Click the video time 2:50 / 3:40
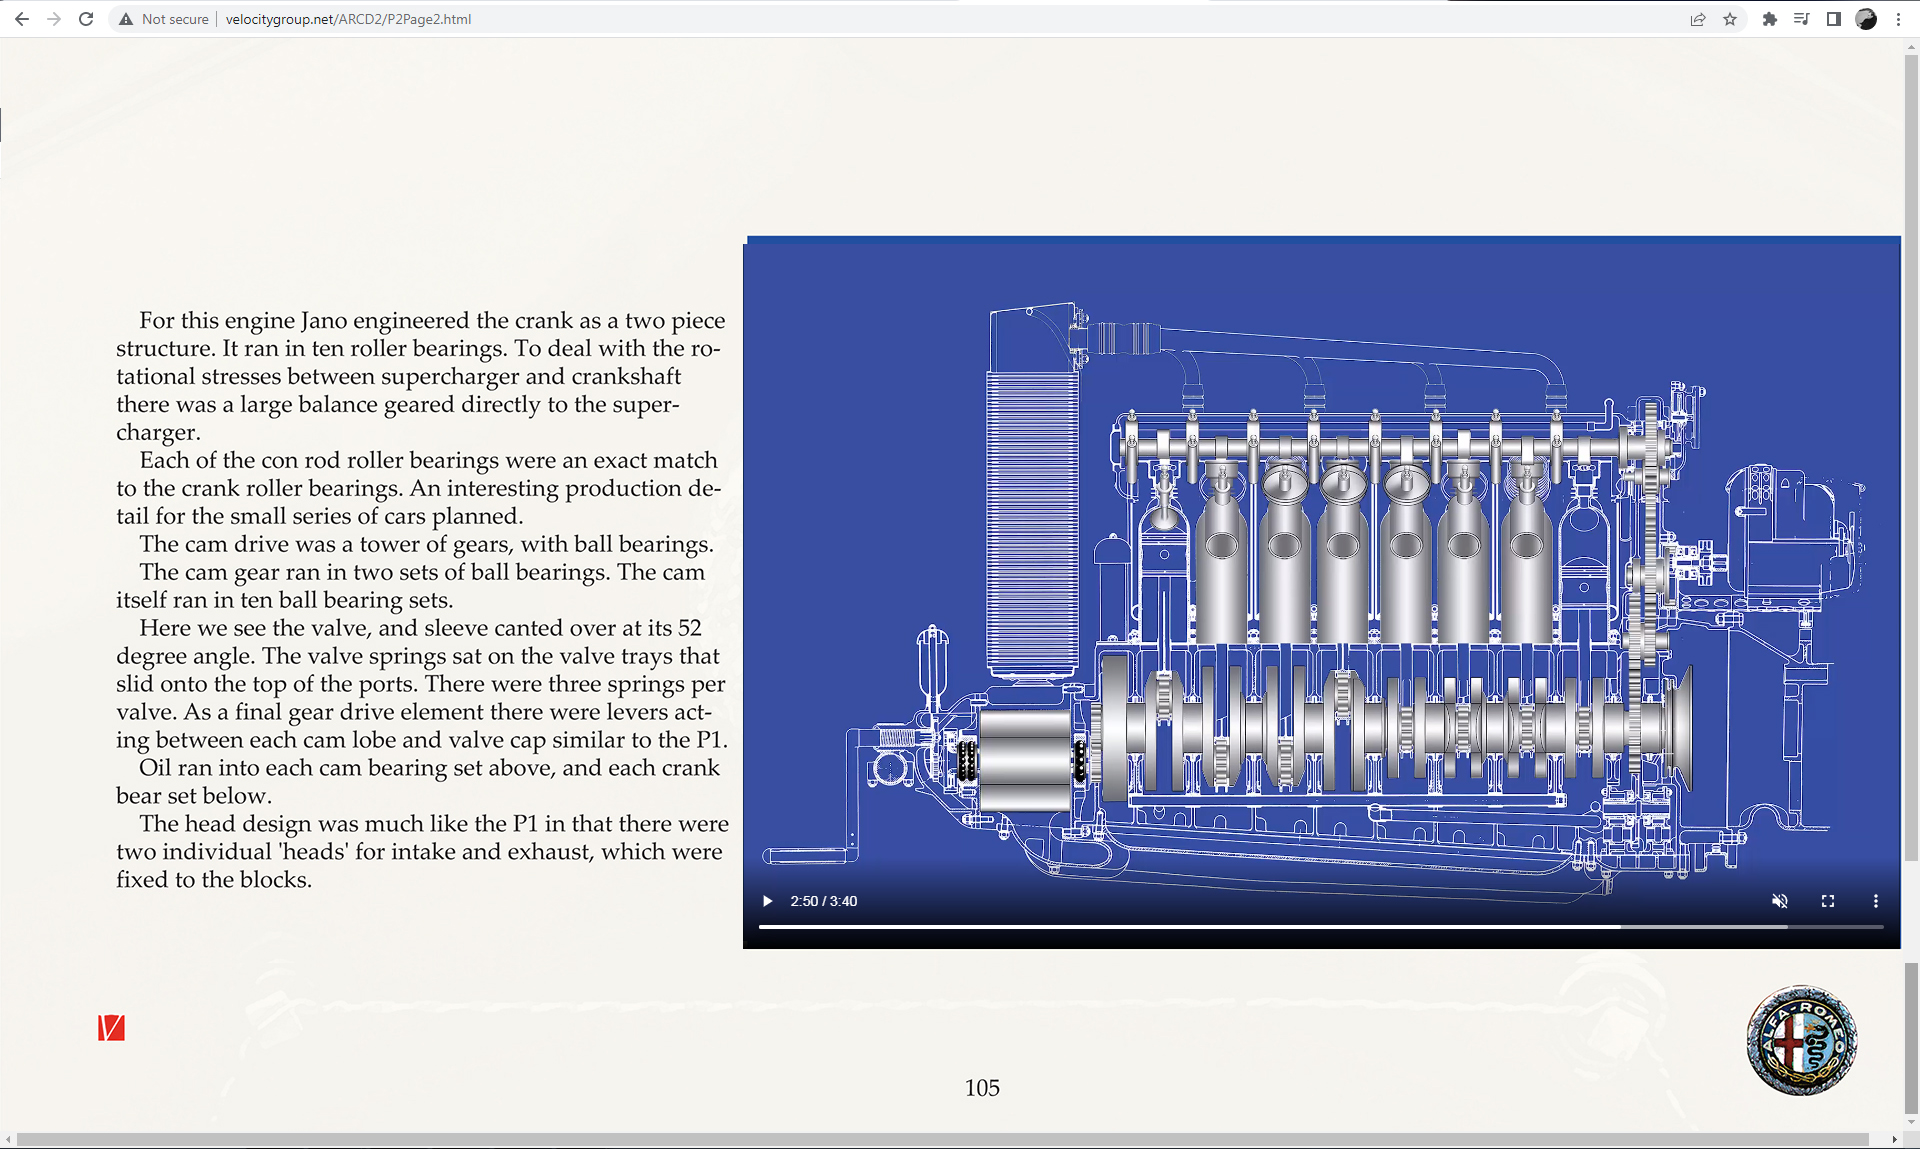The width and height of the screenshot is (1920, 1149). (x=824, y=901)
